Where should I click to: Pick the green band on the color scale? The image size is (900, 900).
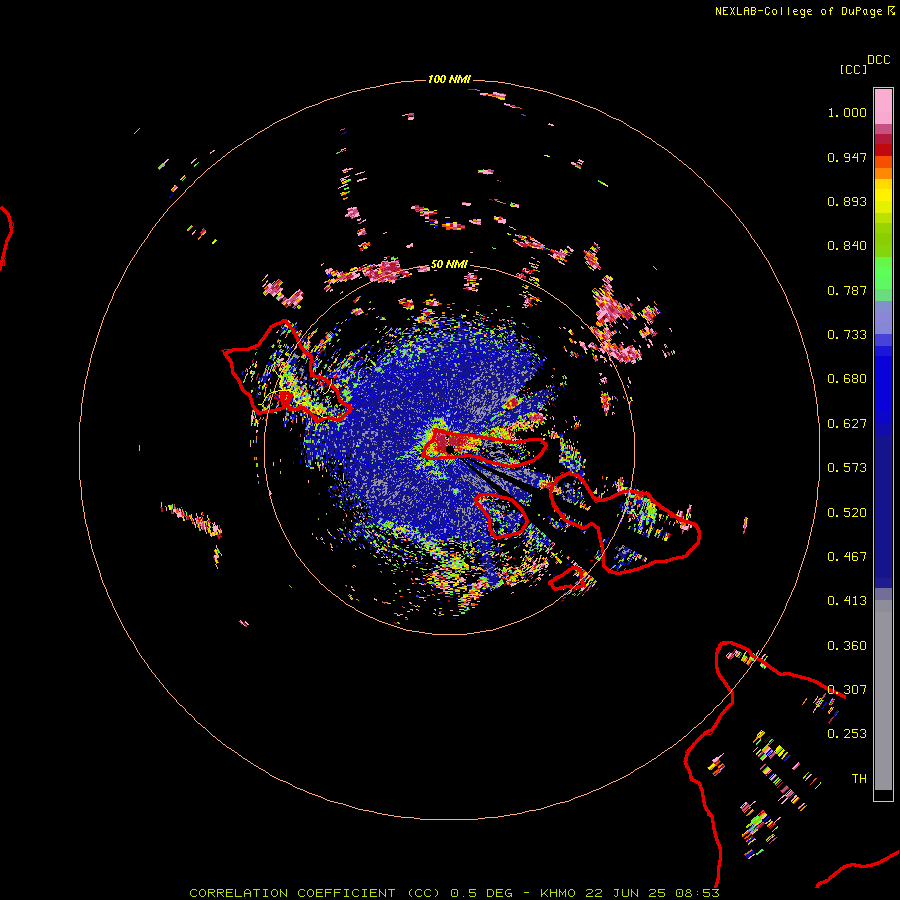[883, 273]
